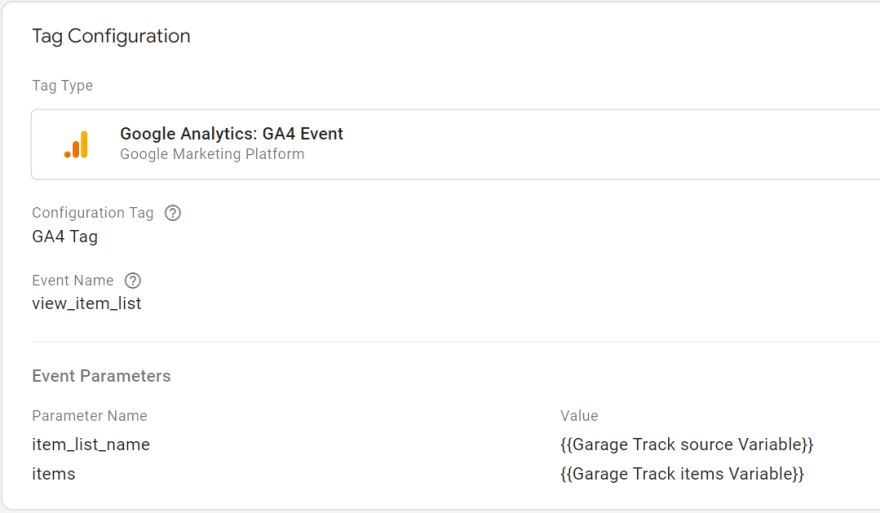880x513 pixels.
Task: Click empty space inside the Tag Type box
Action: click(x=600, y=144)
